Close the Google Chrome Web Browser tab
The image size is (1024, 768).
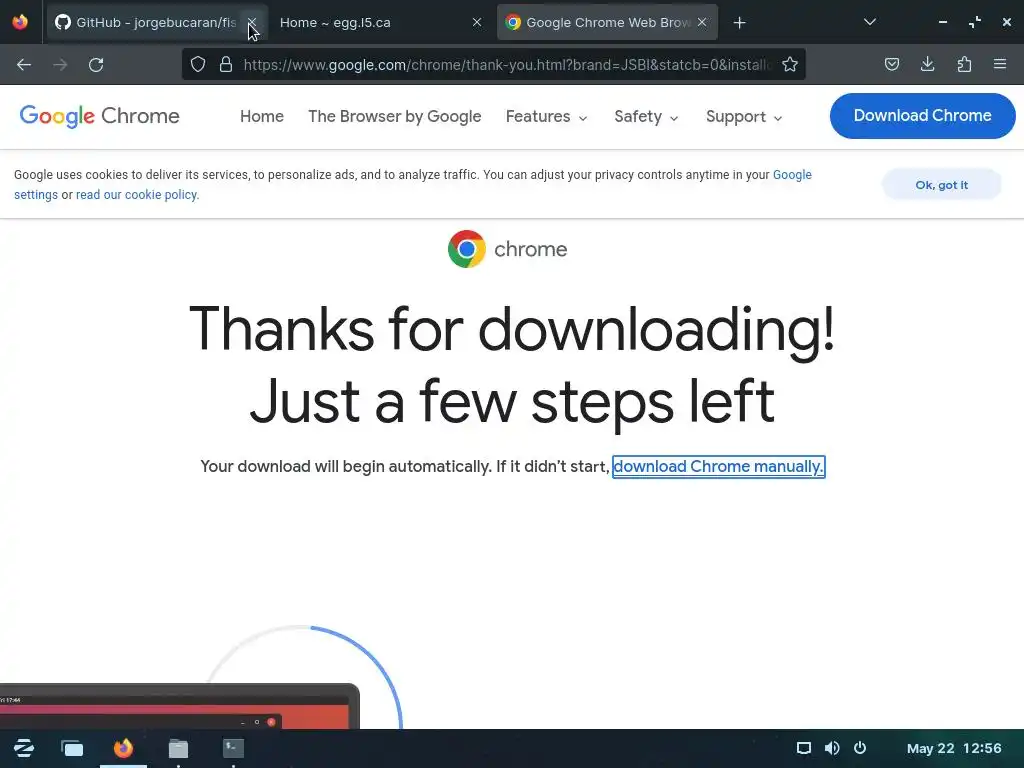point(702,22)
